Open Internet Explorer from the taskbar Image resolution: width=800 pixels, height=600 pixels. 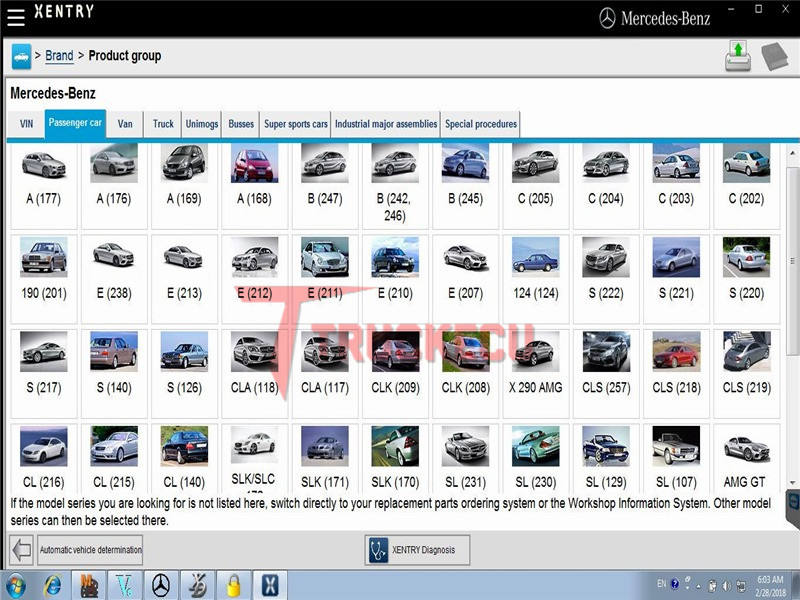pos(51,584)
